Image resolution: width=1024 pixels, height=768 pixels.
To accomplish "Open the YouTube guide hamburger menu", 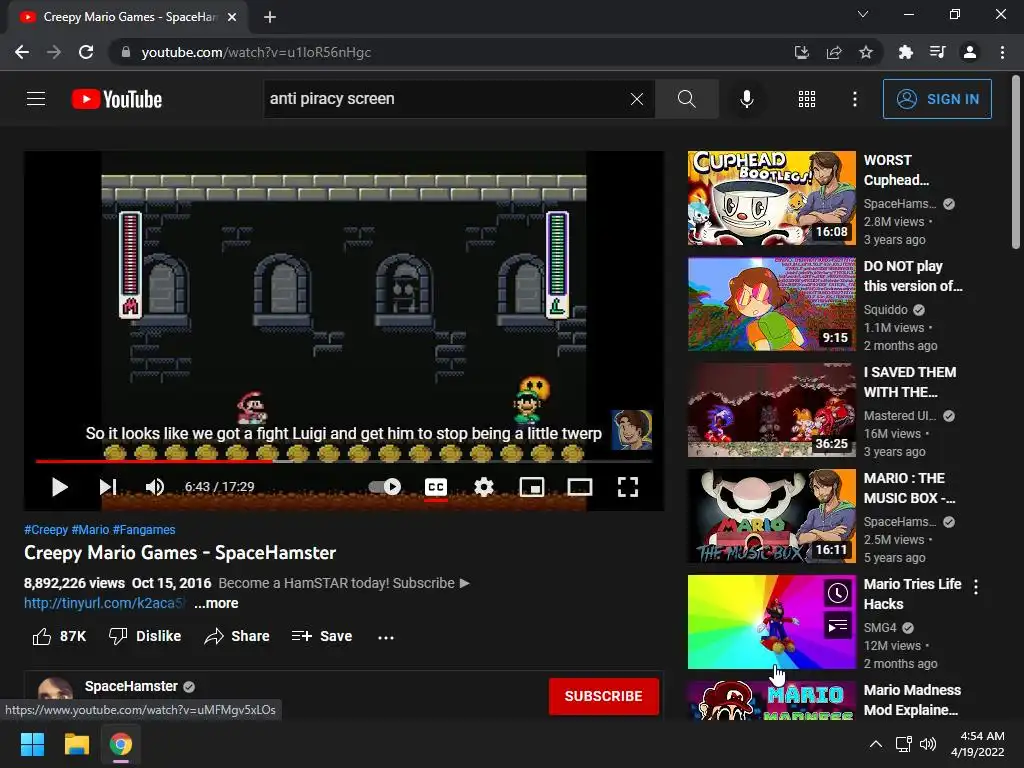I will coord(36,99).
